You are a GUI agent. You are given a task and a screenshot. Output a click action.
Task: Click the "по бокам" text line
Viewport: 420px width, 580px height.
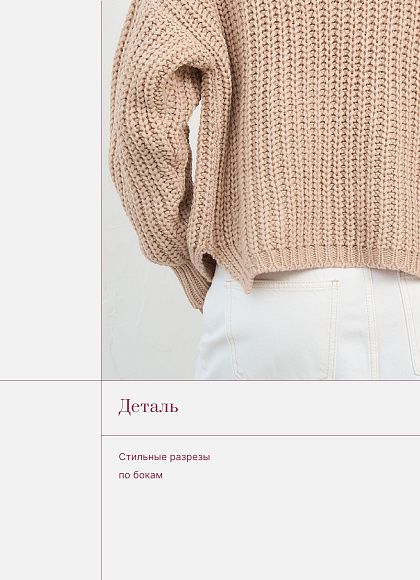(141, 475)
